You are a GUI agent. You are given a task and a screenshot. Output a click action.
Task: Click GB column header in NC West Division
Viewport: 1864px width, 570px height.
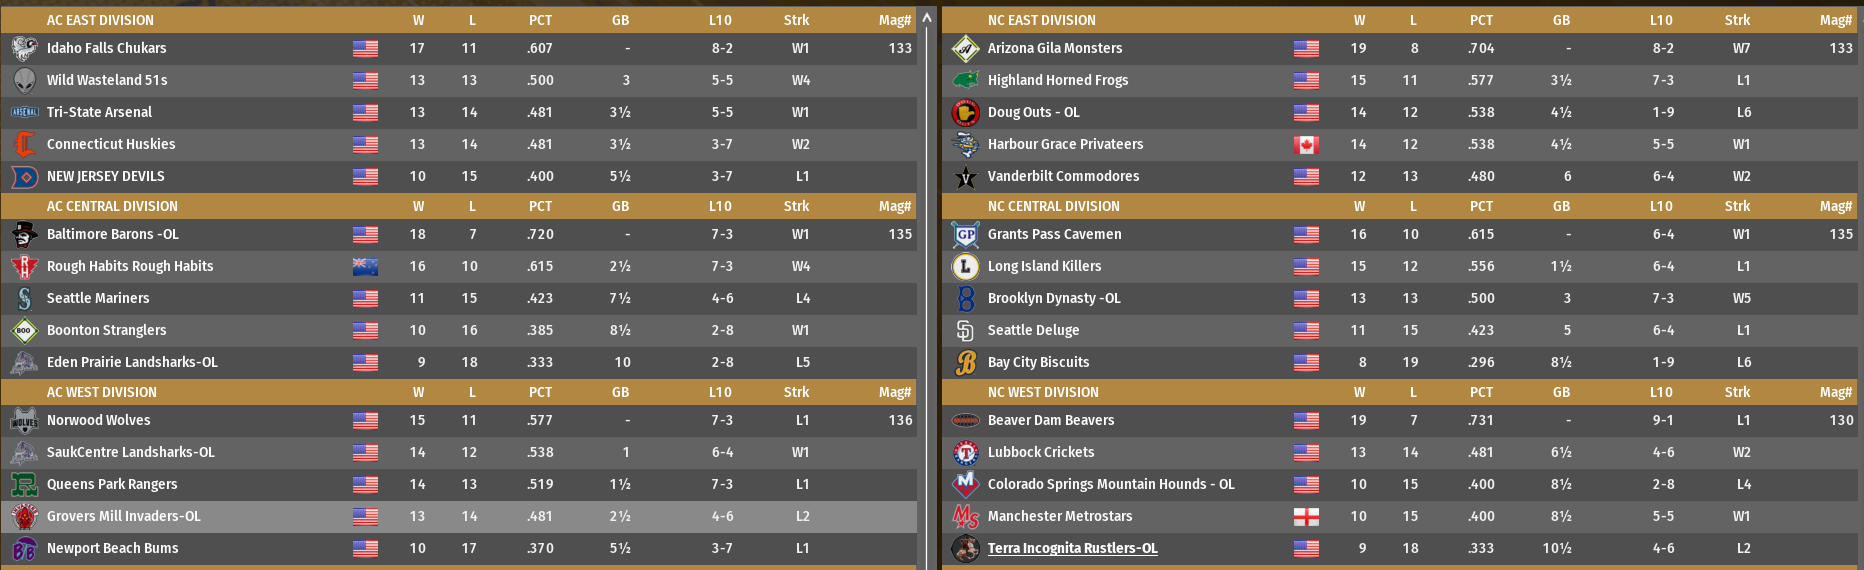tap(1561, 392)
